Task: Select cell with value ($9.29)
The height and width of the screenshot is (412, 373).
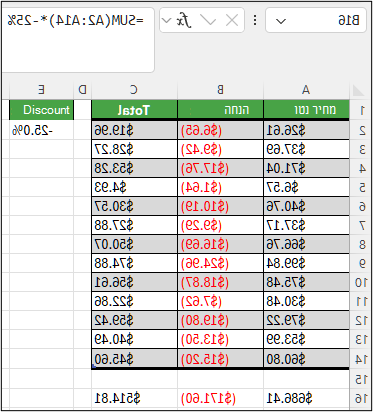Action: (220, 225)
